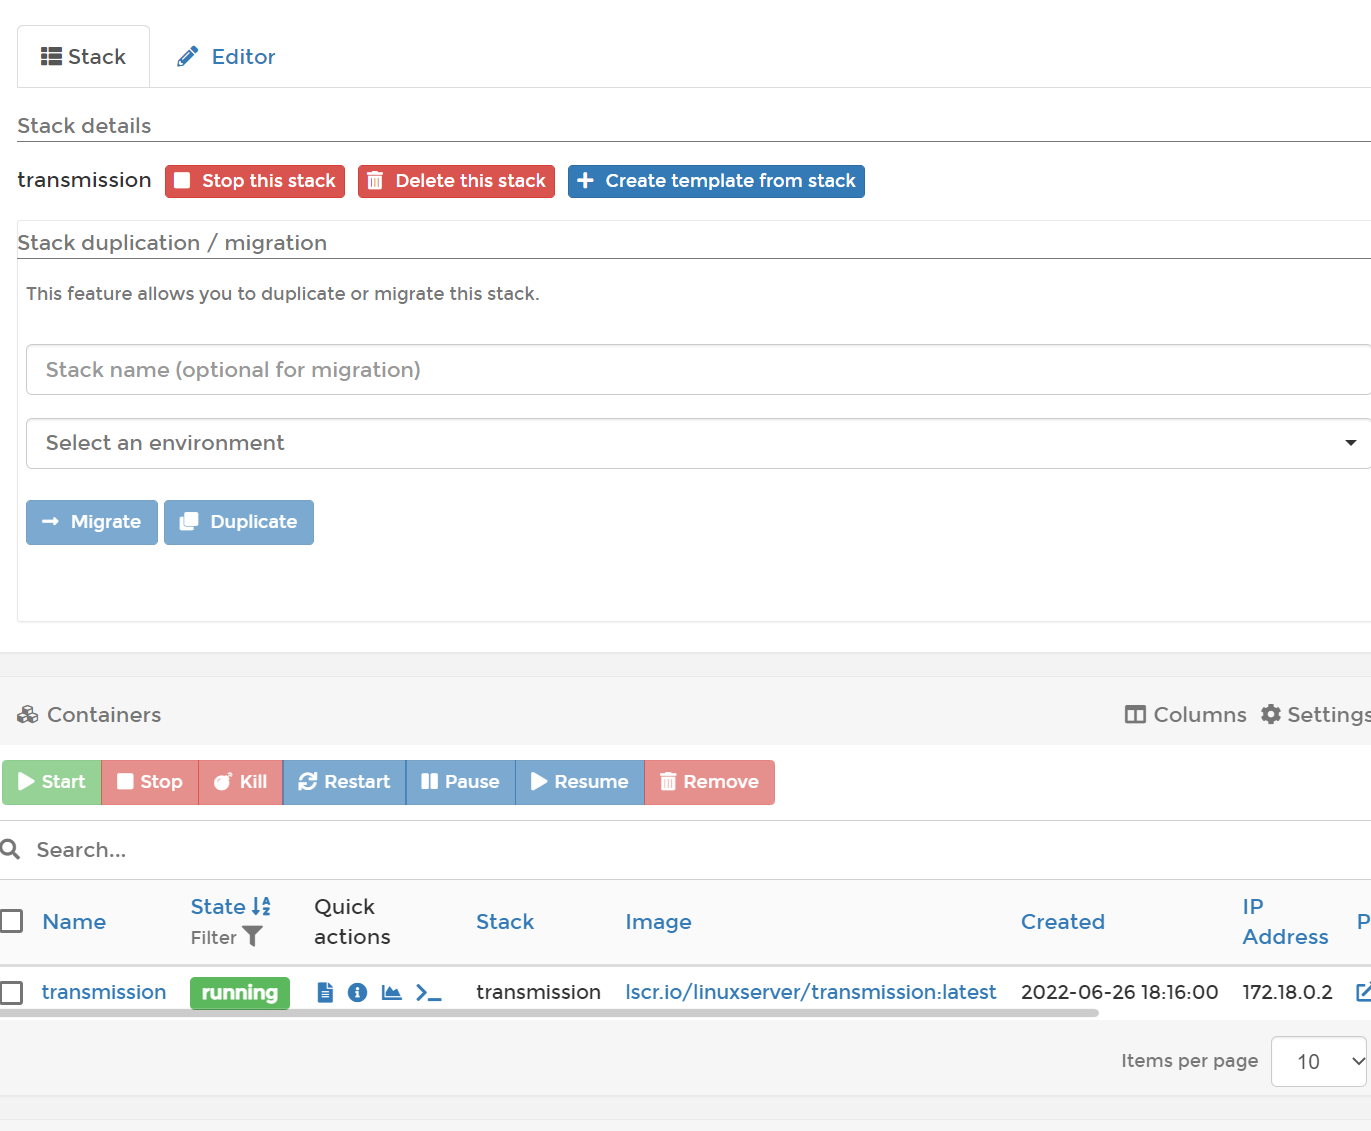Click the Start containers button
The height and width of the screenshot is (1131, 1371).
coord(52,782)
